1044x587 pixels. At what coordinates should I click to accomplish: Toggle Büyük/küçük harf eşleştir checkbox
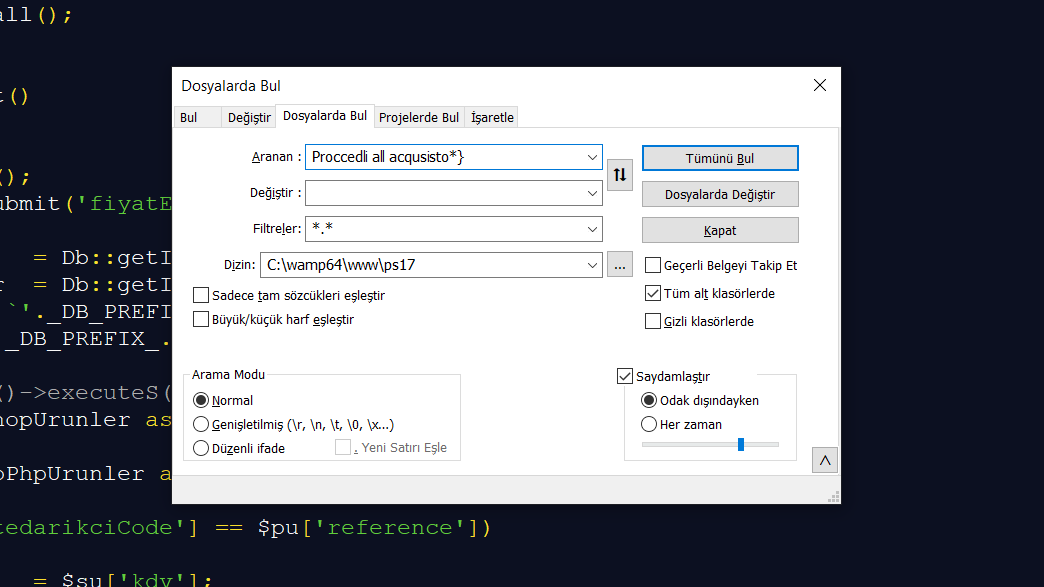(x=200, y=319)
